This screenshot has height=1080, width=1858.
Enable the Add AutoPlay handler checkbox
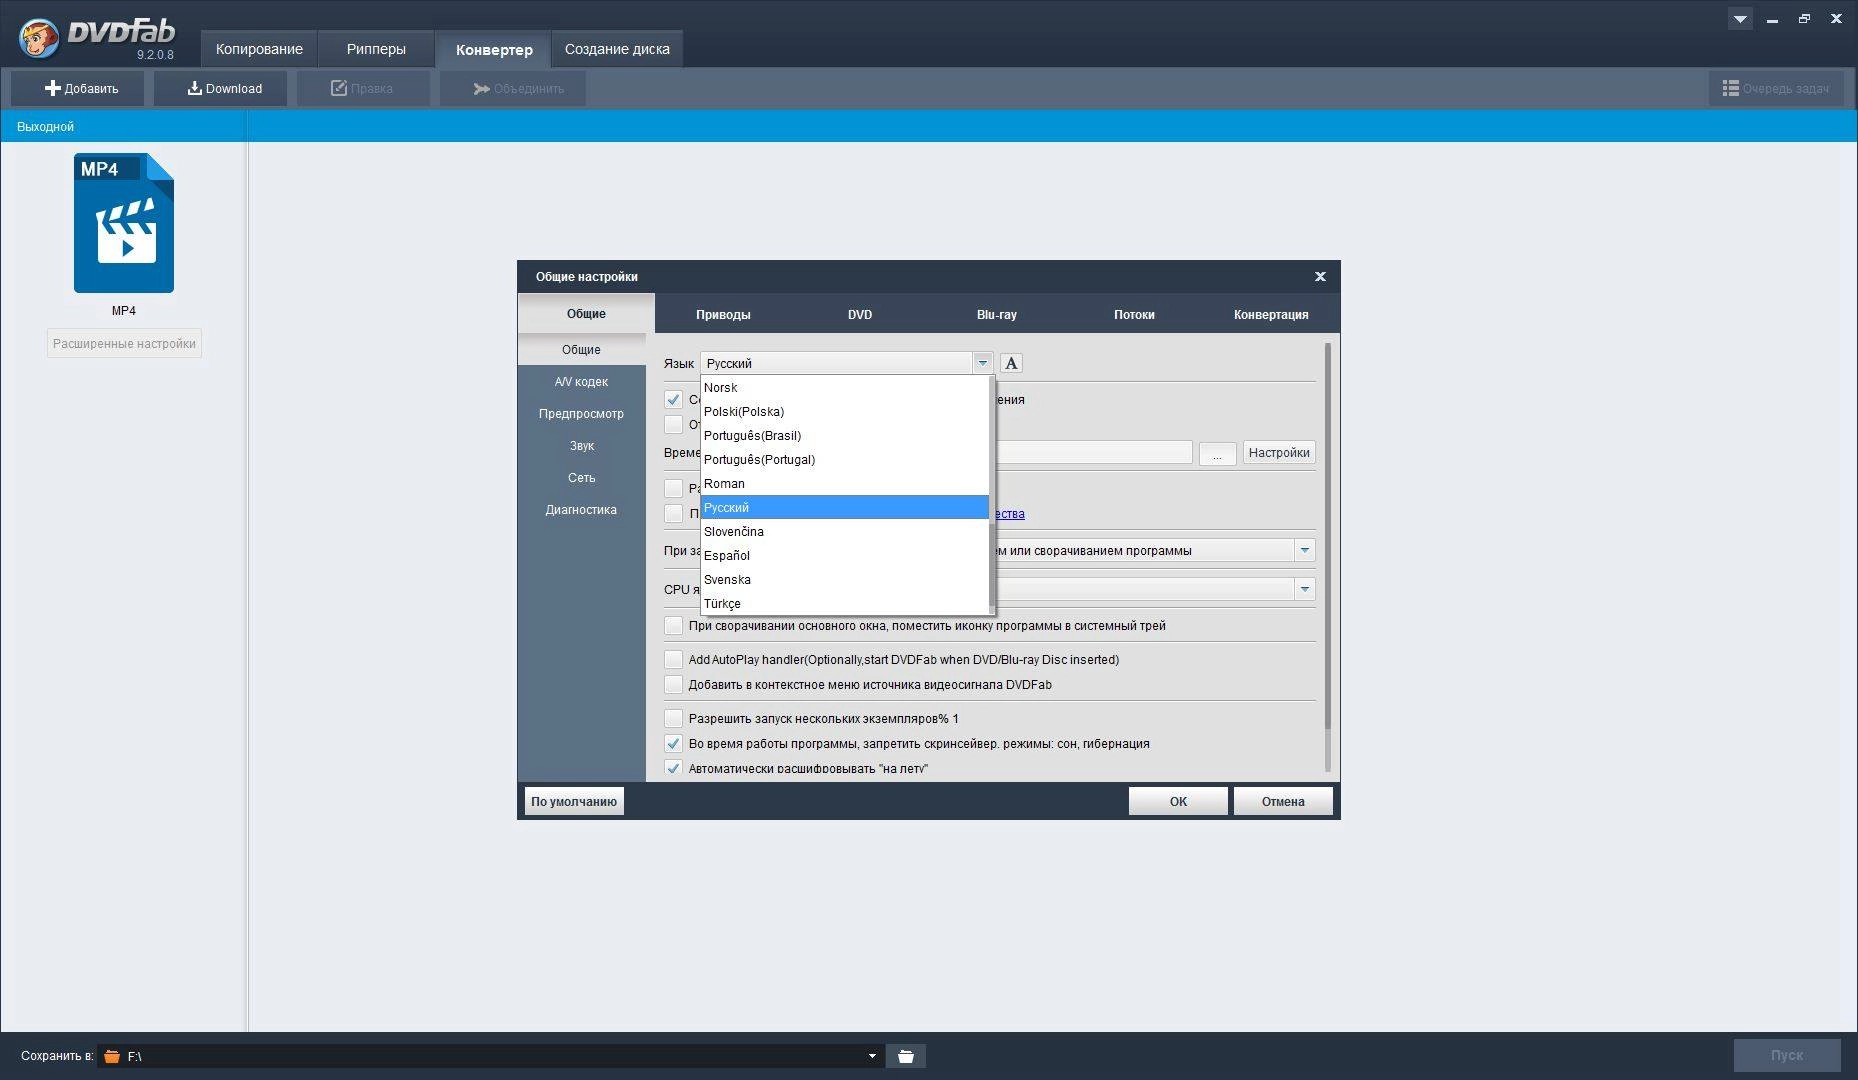[674, 660]
